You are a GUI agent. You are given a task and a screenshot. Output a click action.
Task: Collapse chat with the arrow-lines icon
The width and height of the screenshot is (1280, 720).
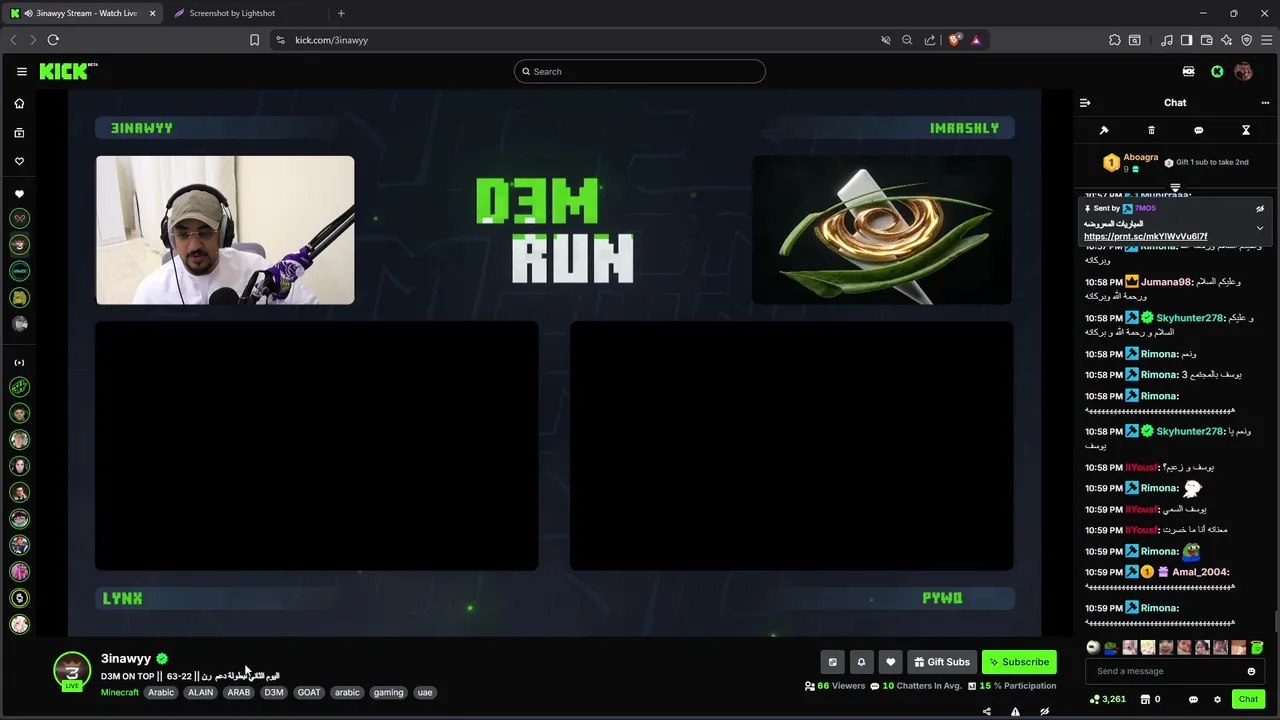(x=1085, y=103)
